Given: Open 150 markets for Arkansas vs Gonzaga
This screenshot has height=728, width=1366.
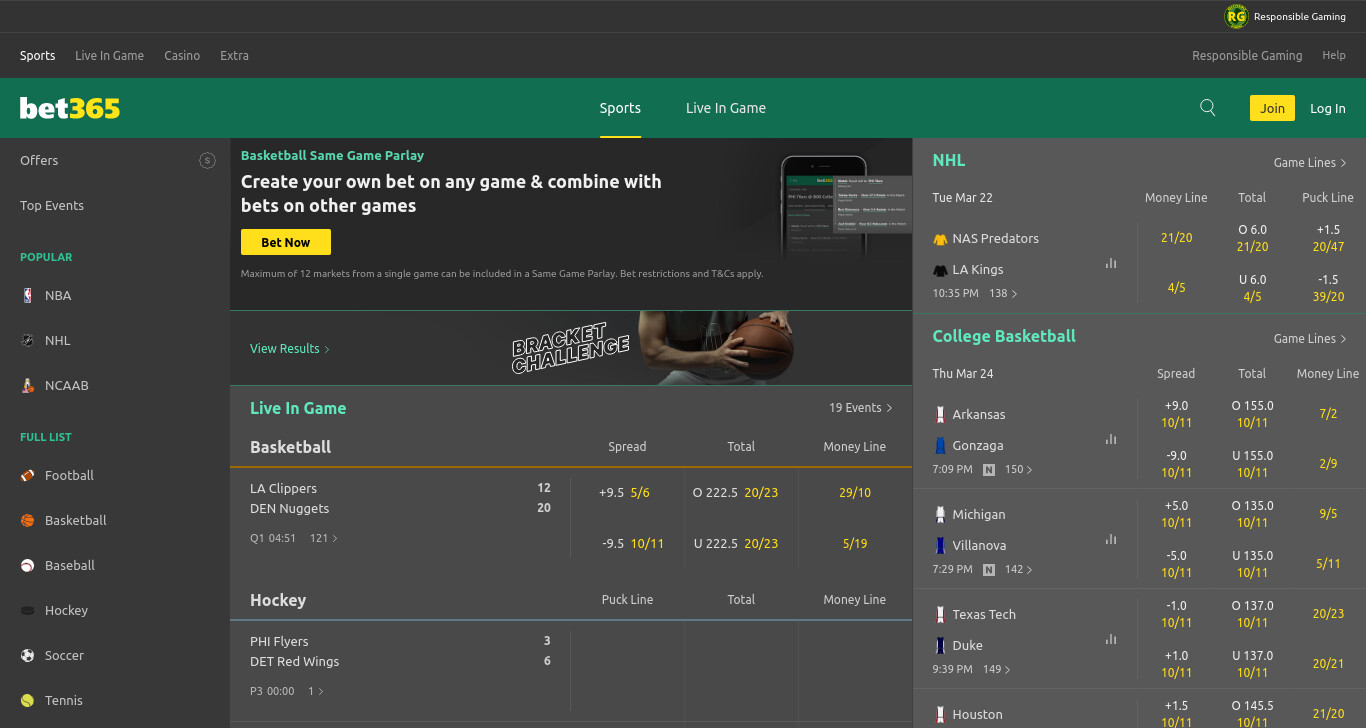Looking at the screenshot, I should [1019, 469].
